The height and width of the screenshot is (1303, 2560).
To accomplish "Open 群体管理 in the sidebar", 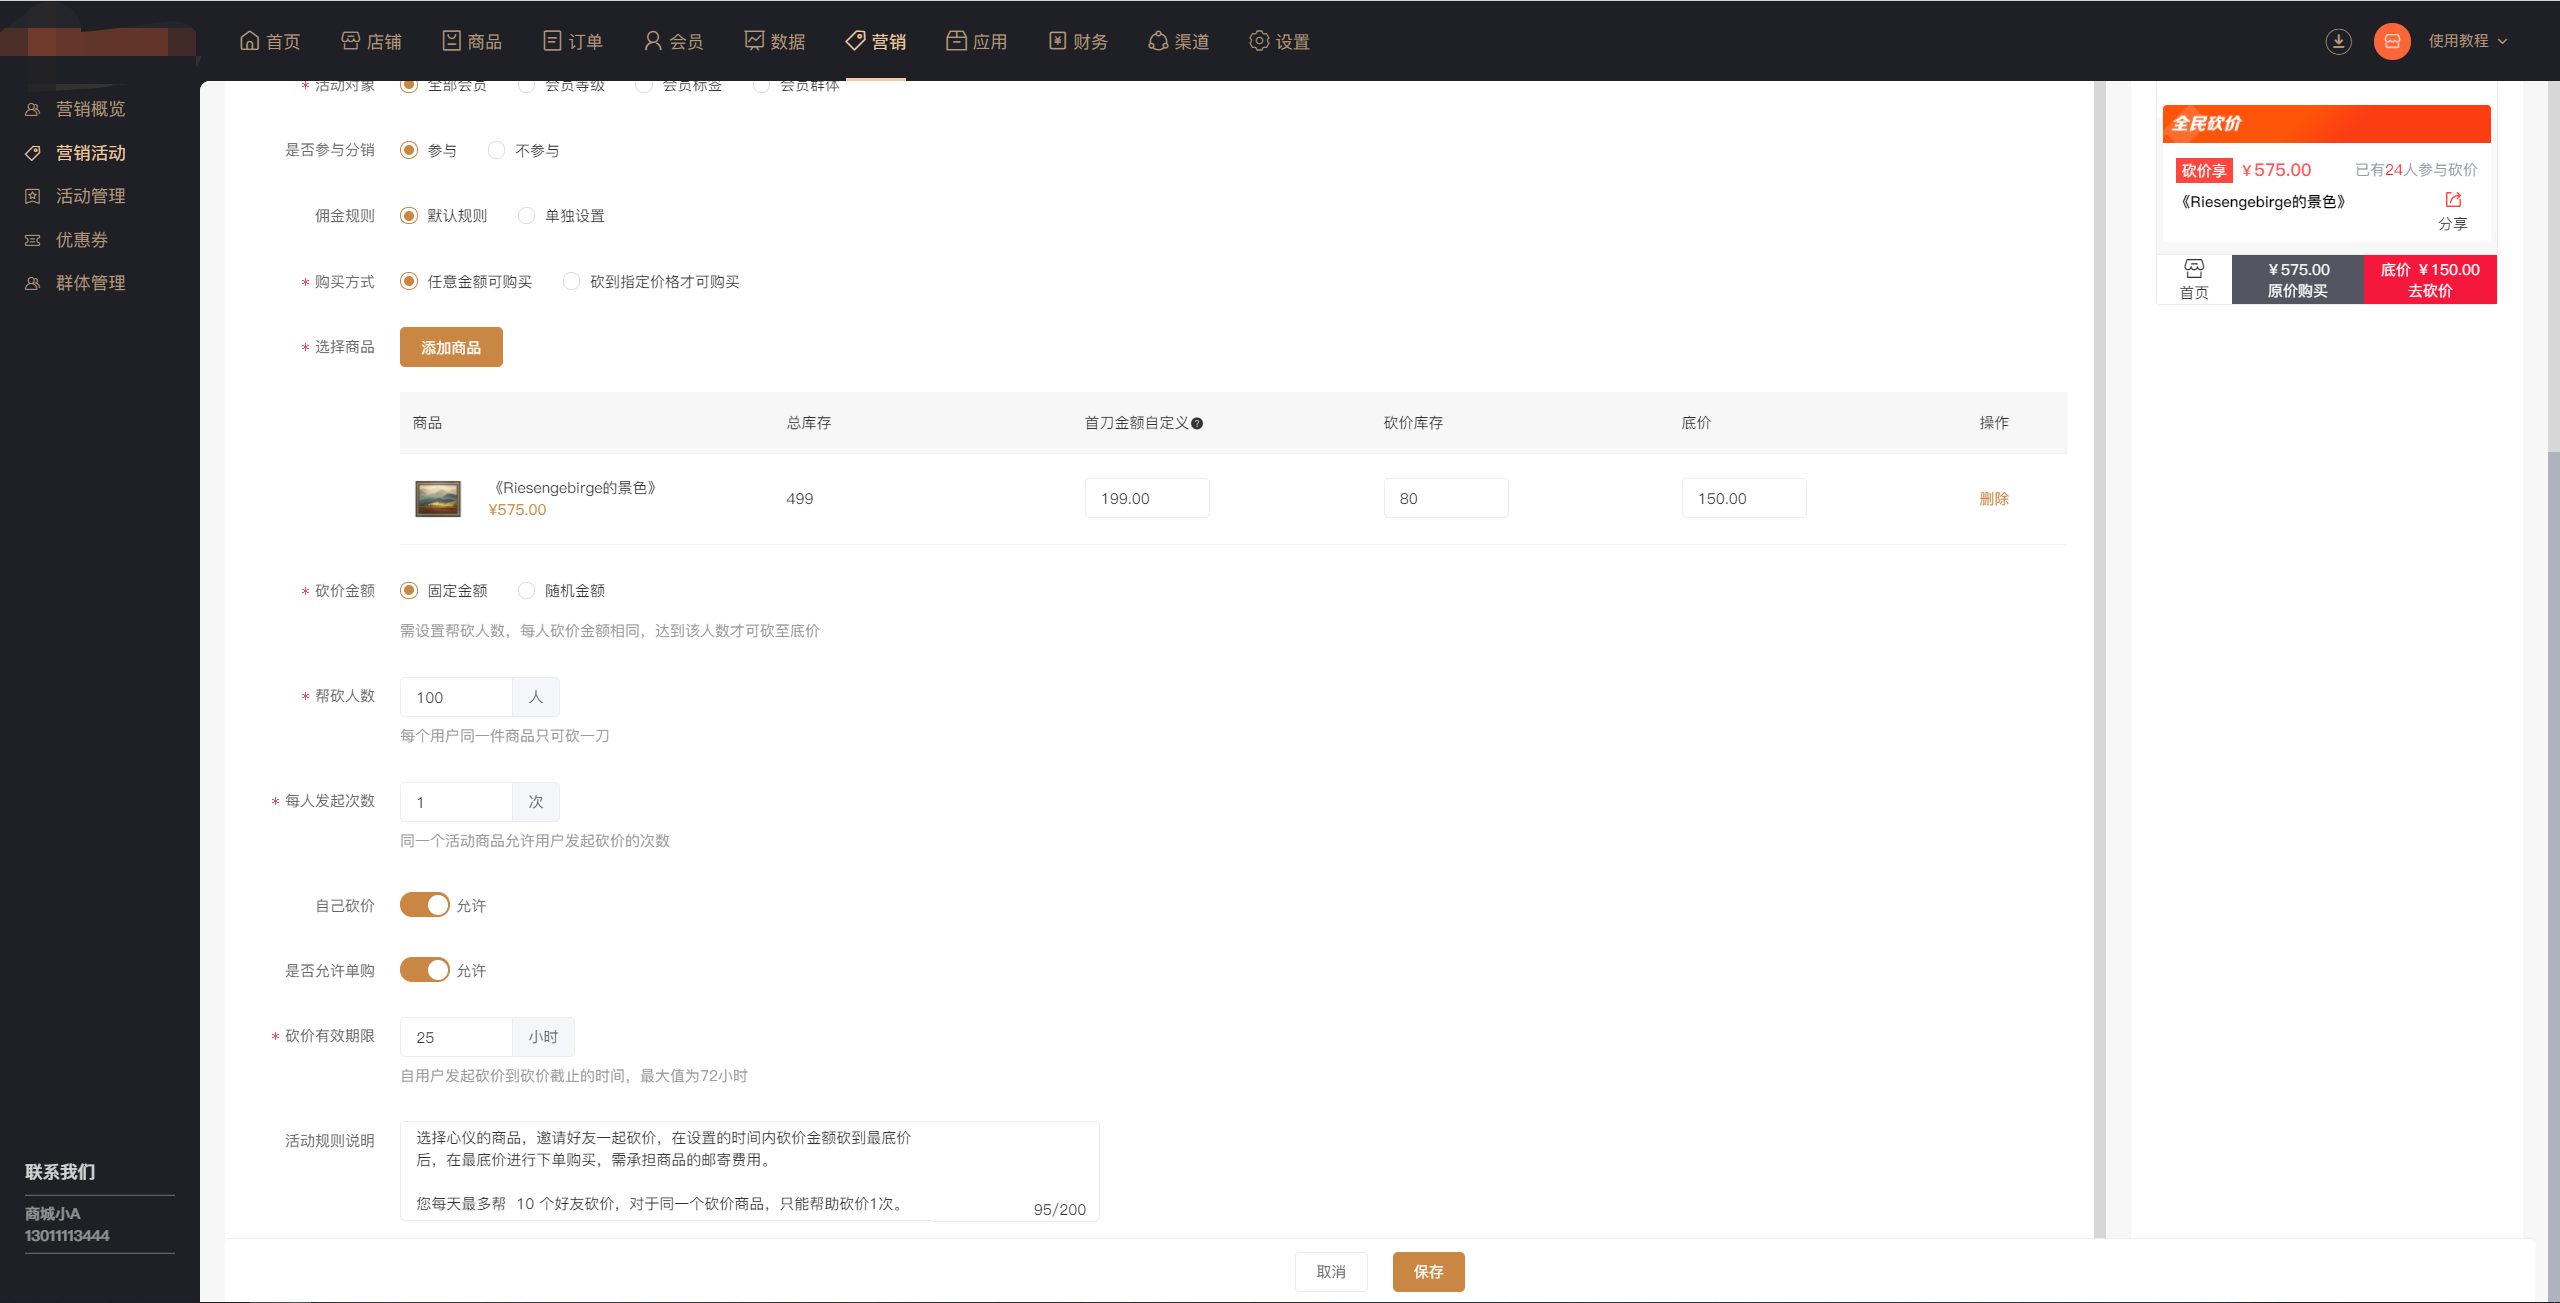I will 90,283.
